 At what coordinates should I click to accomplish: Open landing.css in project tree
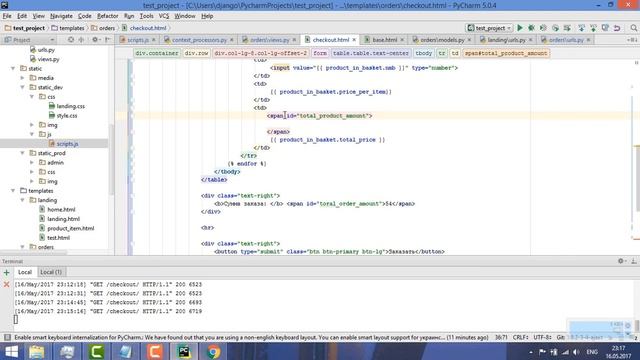tap(71, 106)
